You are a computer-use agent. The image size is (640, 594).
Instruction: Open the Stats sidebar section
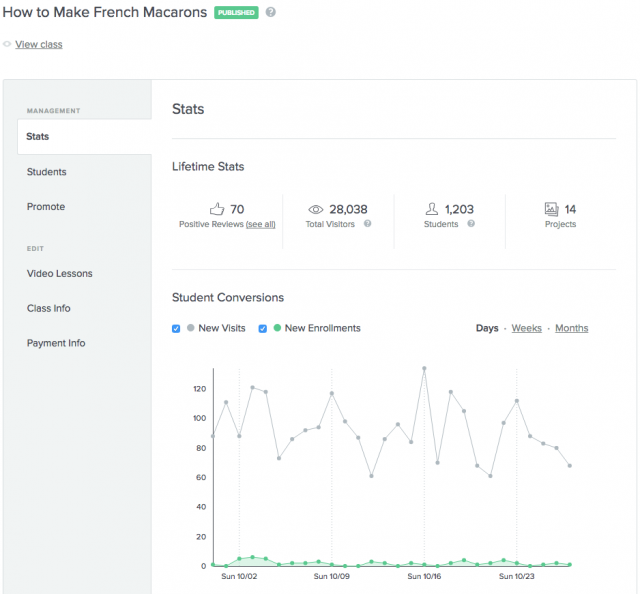pyautogui.click(x=38, y=137)
